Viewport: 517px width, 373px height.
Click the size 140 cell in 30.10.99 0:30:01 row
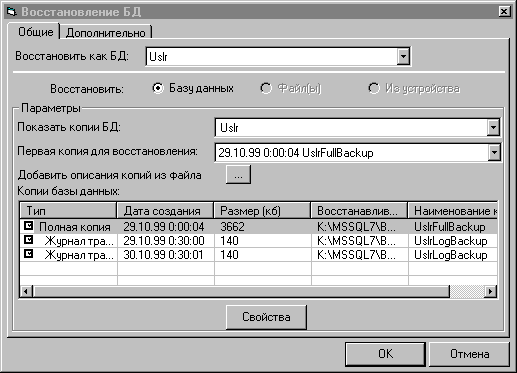pyautogui.click(x=229, y=255)
